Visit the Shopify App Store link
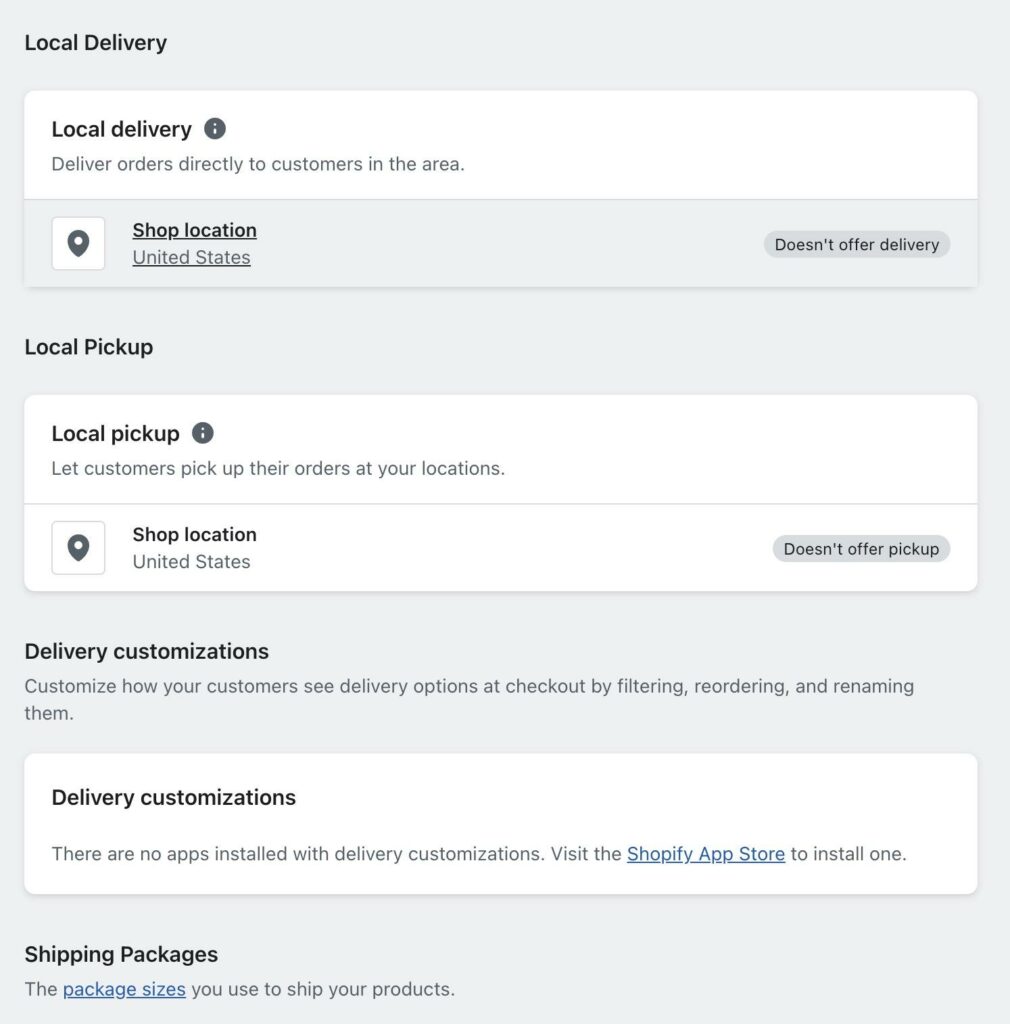The image size is (1010, 1024). coord(705,854)
